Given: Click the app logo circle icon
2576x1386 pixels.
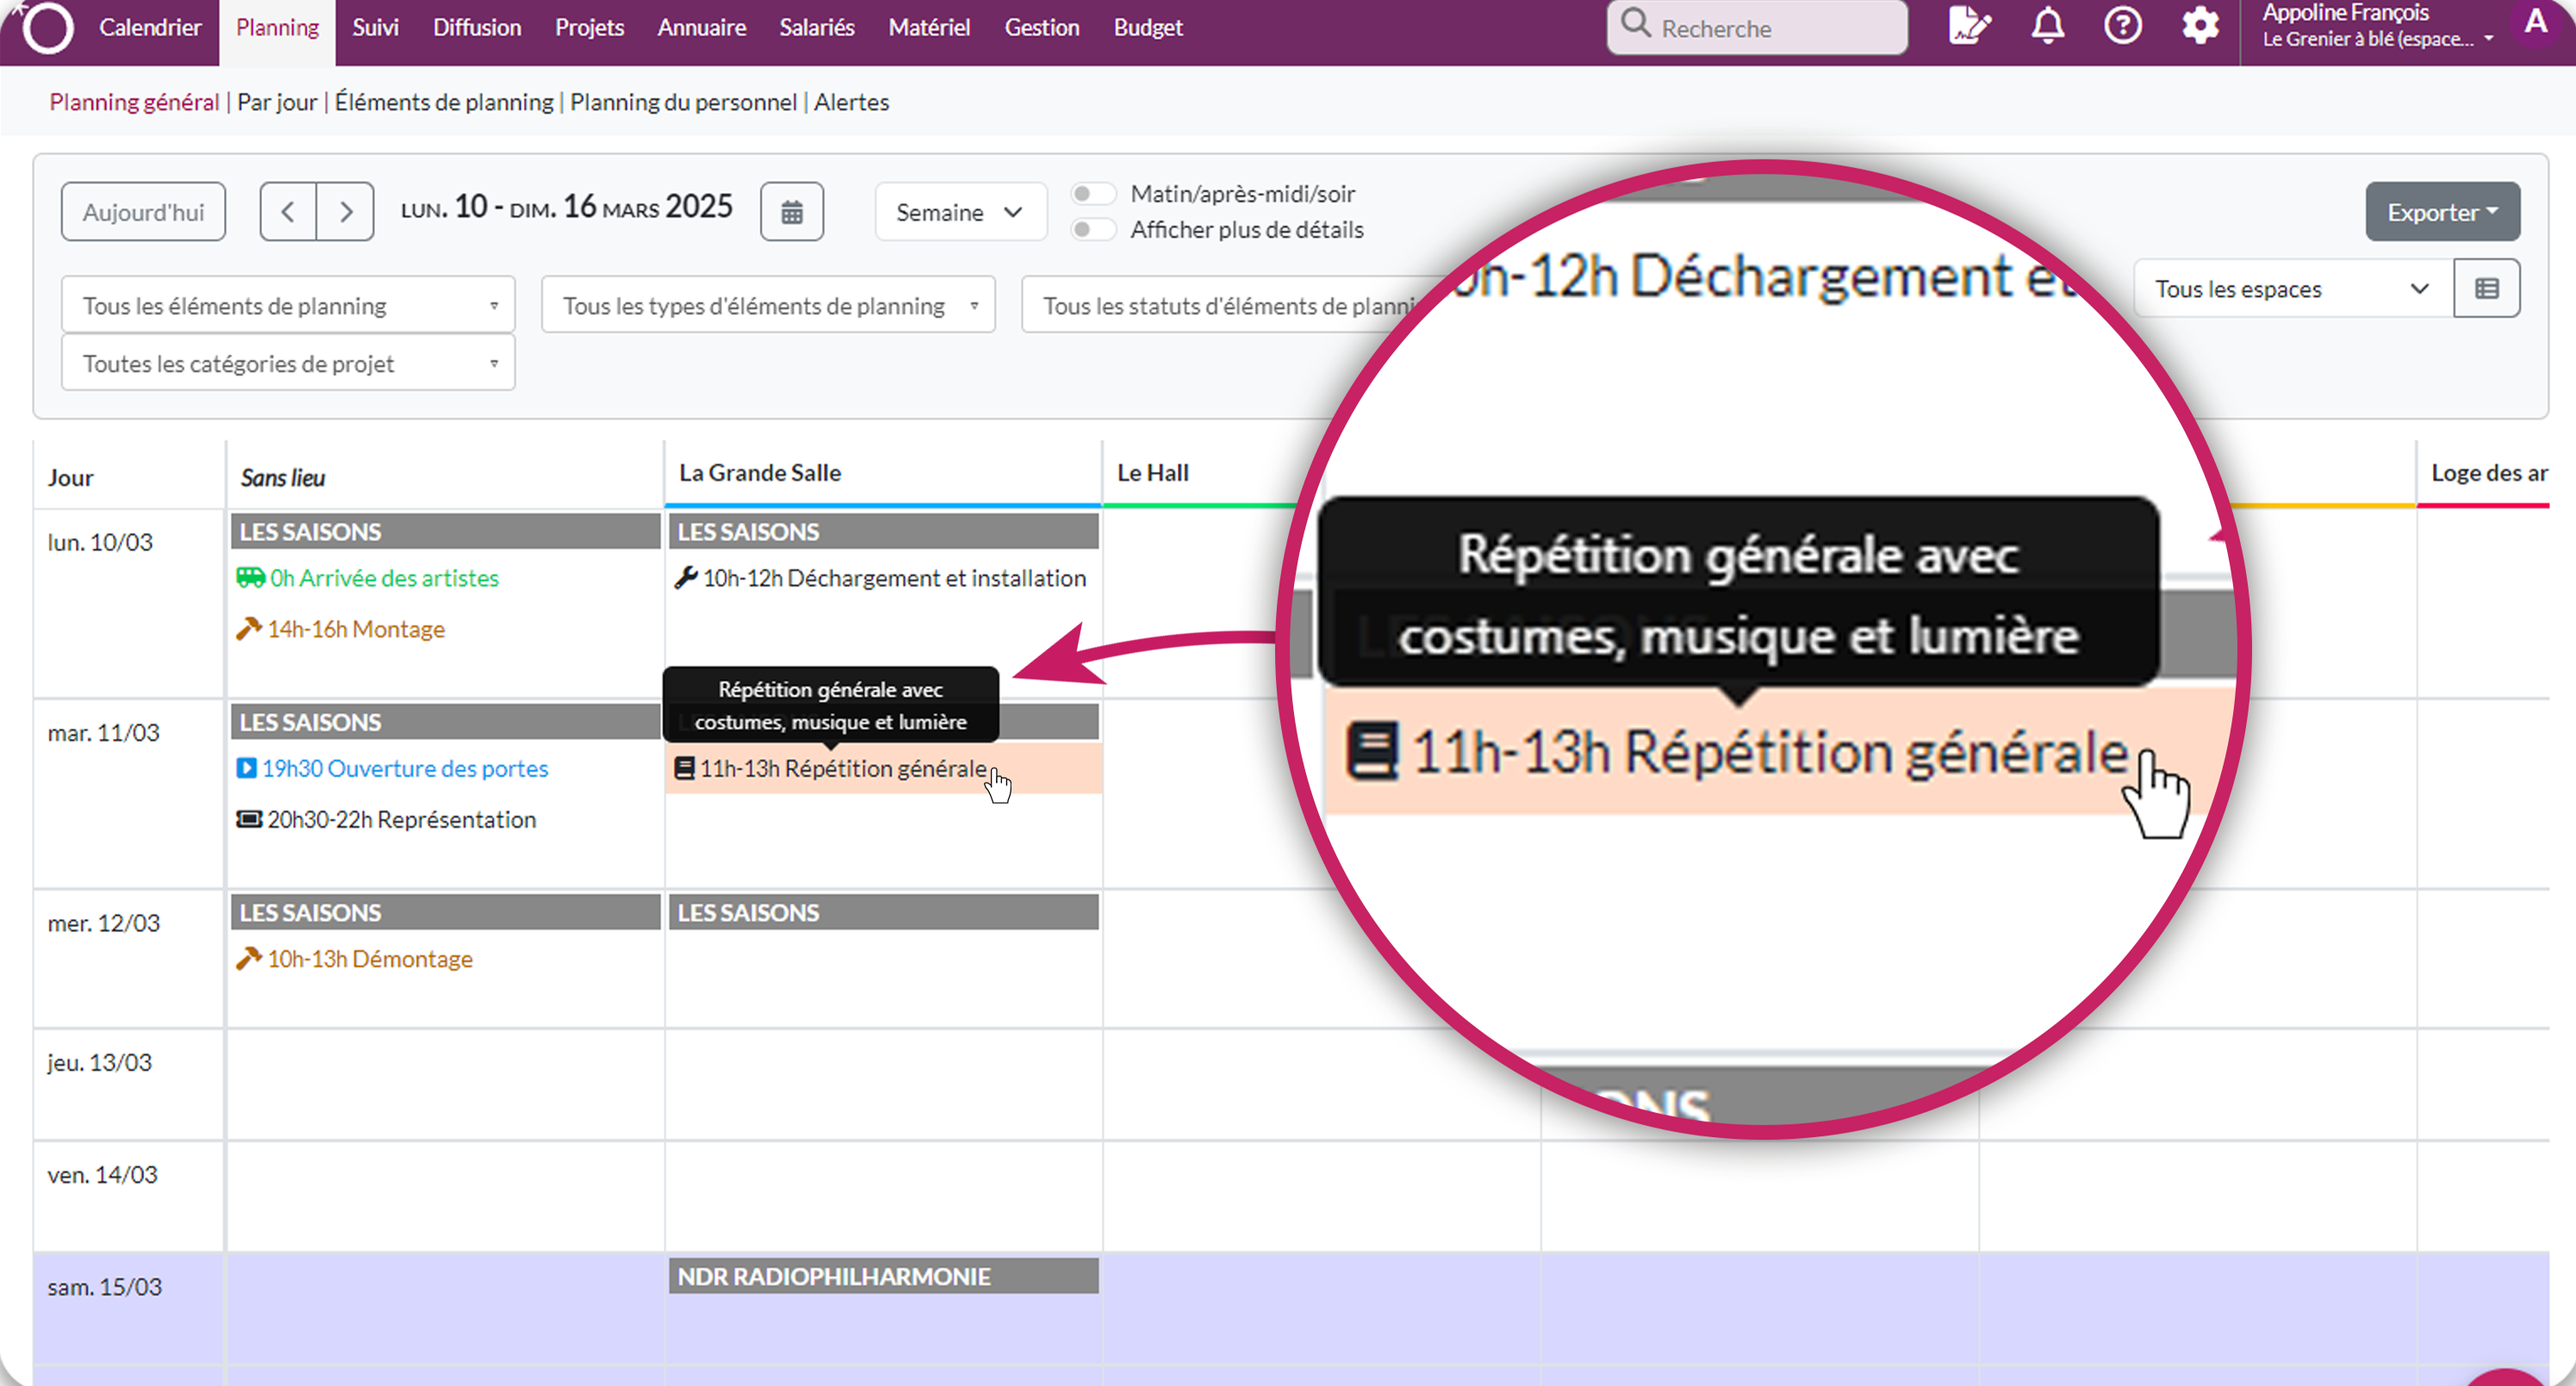Looking at the screenshot, I should (x=47, y=27).
